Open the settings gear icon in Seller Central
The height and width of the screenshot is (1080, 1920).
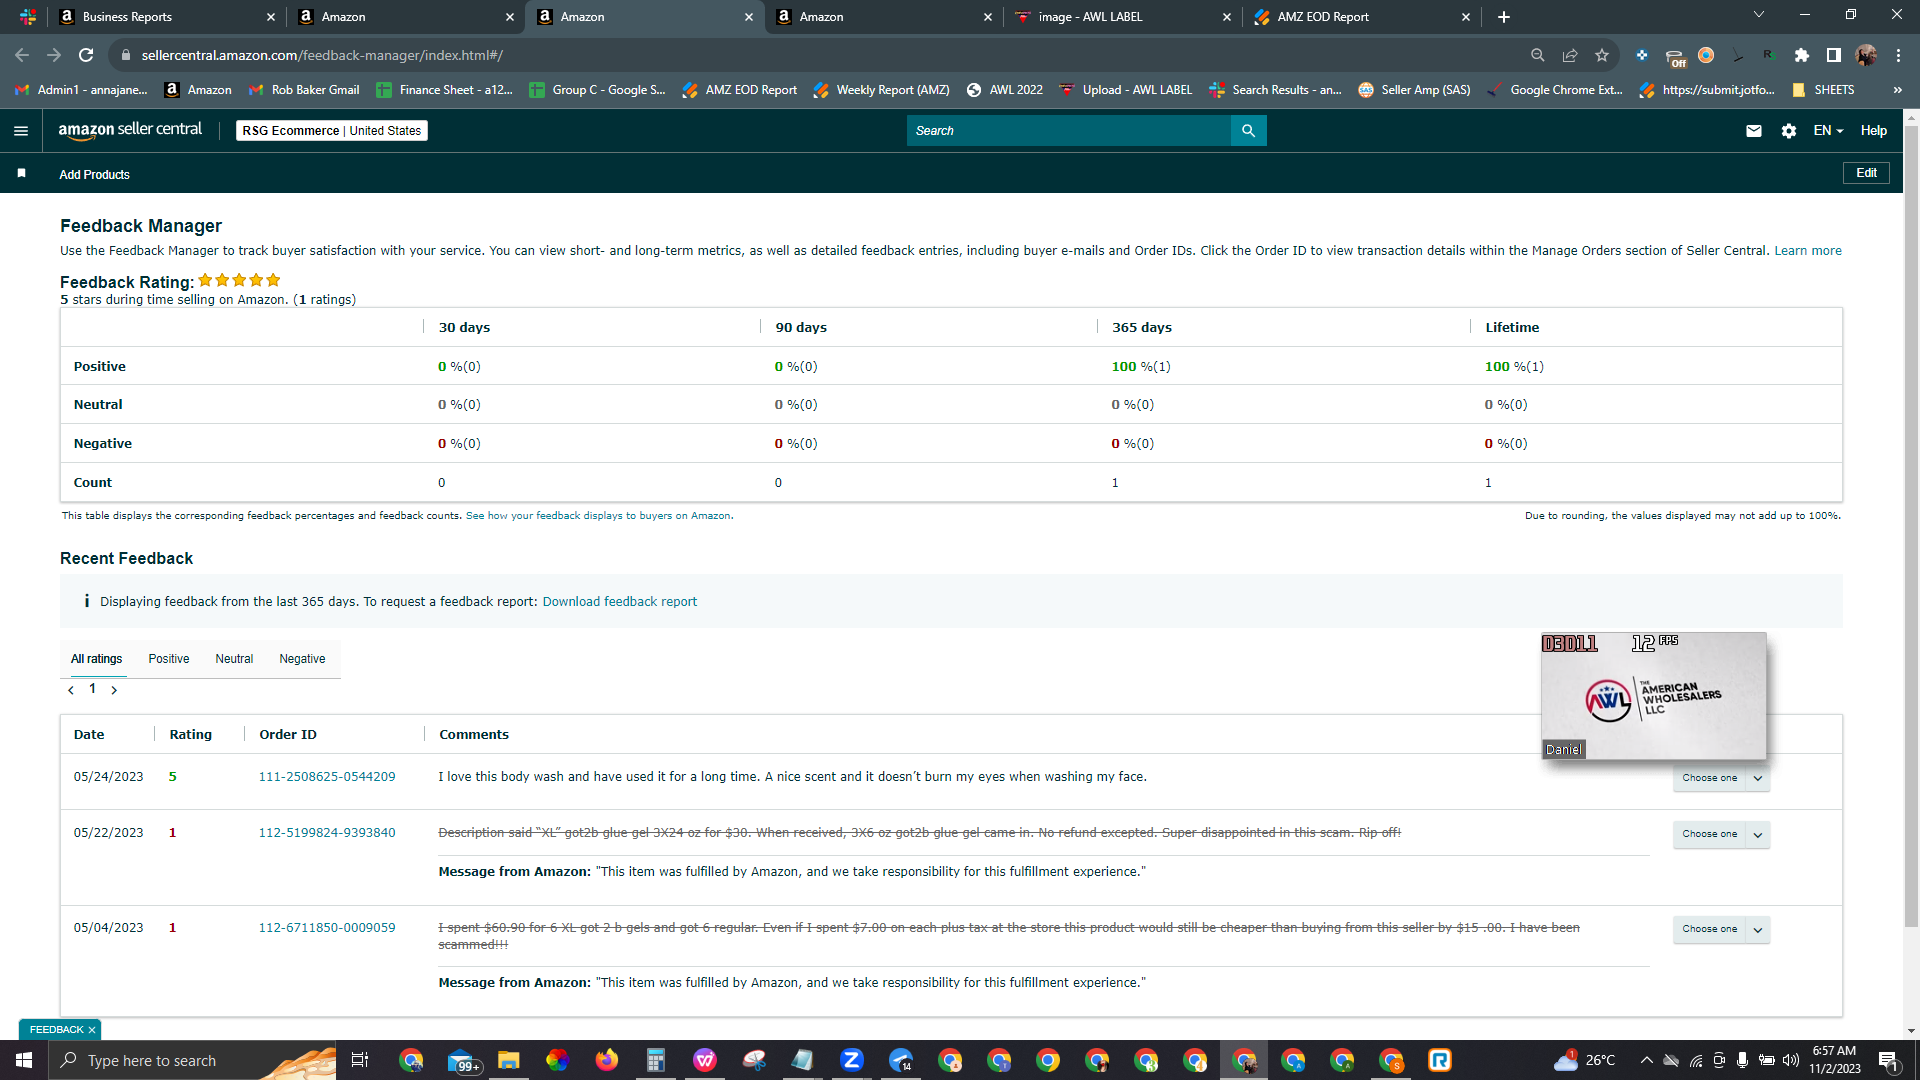[x=1789, y=131]
